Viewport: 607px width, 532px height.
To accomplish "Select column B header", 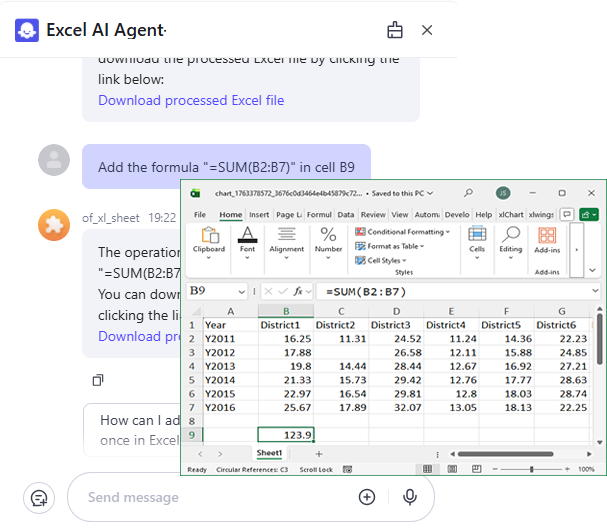I will point(286,311).
